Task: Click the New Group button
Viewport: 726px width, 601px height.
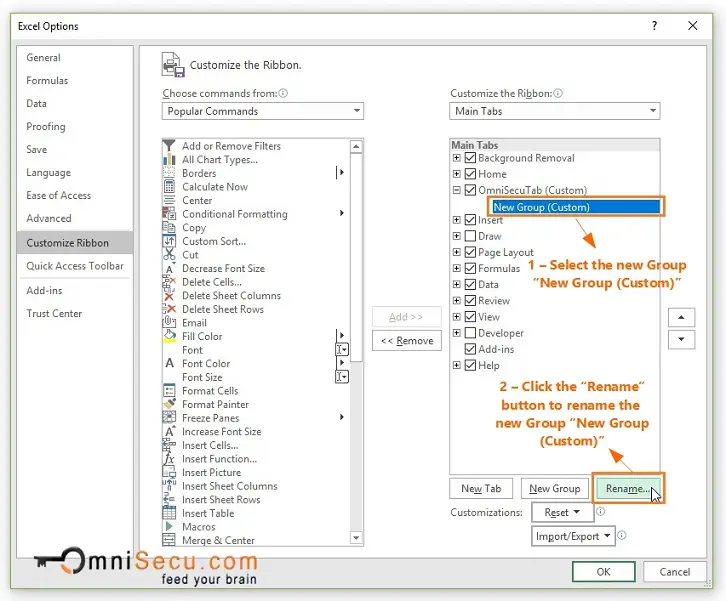Action: [555, 488]
